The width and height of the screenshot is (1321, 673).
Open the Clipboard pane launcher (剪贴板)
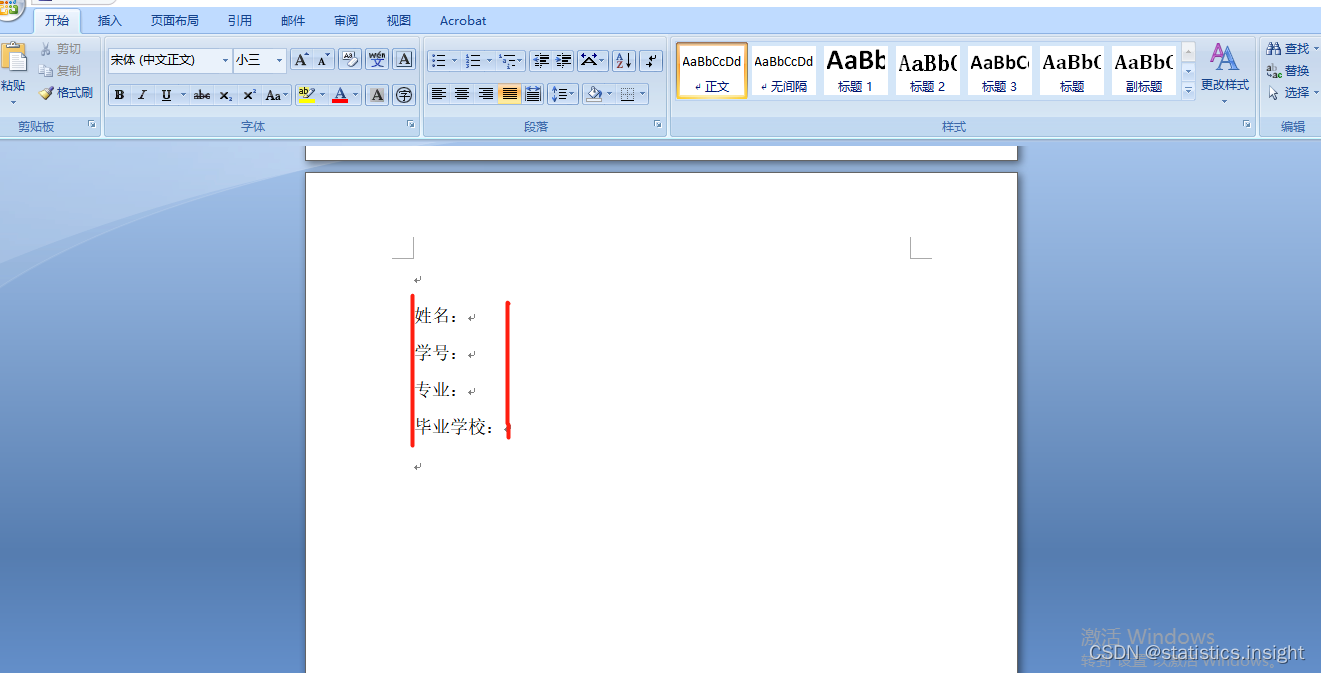(91, 124)
